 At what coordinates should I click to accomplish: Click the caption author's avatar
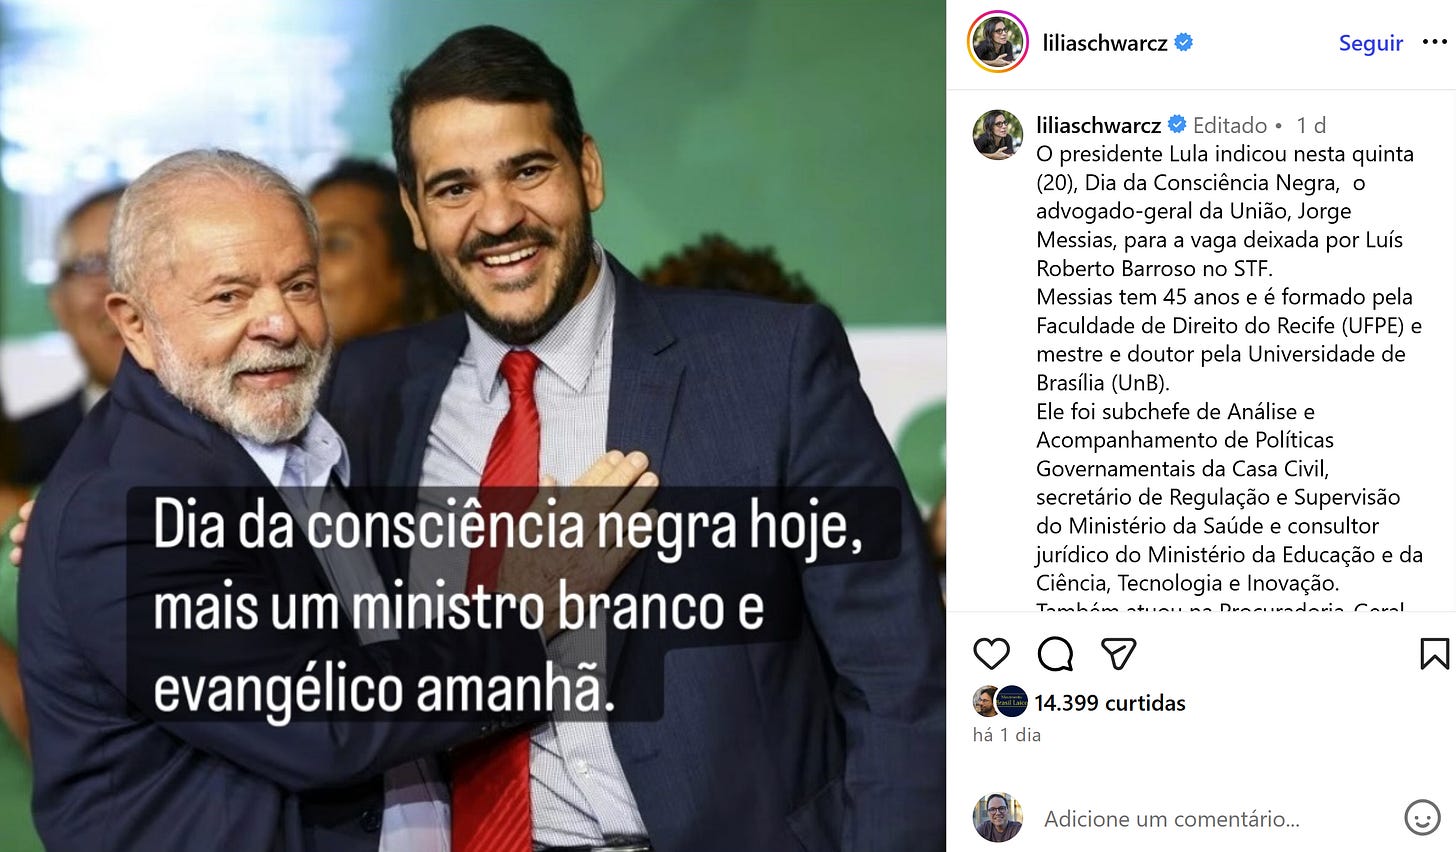998,135
